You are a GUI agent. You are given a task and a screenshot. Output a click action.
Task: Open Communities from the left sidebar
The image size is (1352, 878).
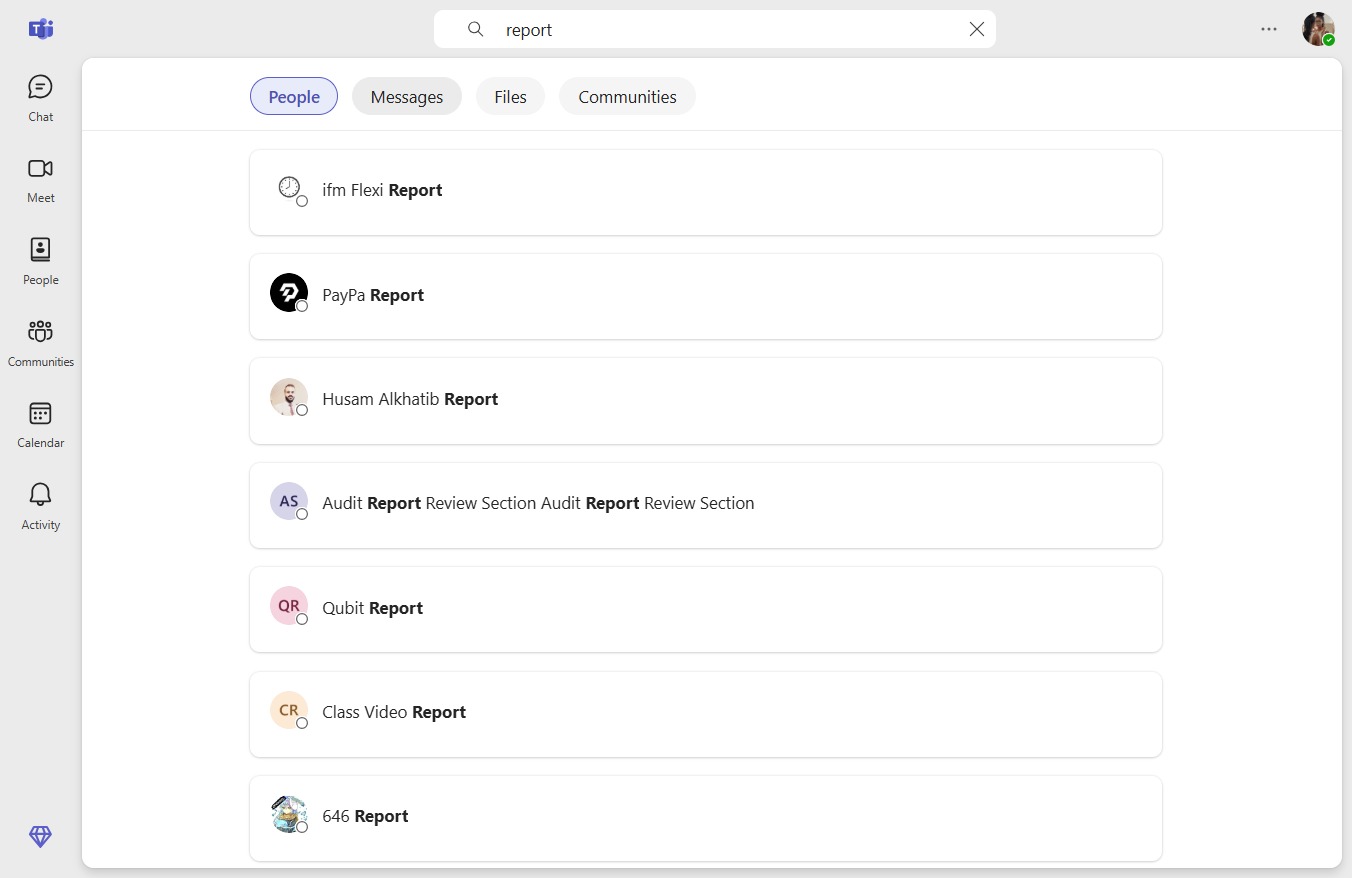point(40,343)
